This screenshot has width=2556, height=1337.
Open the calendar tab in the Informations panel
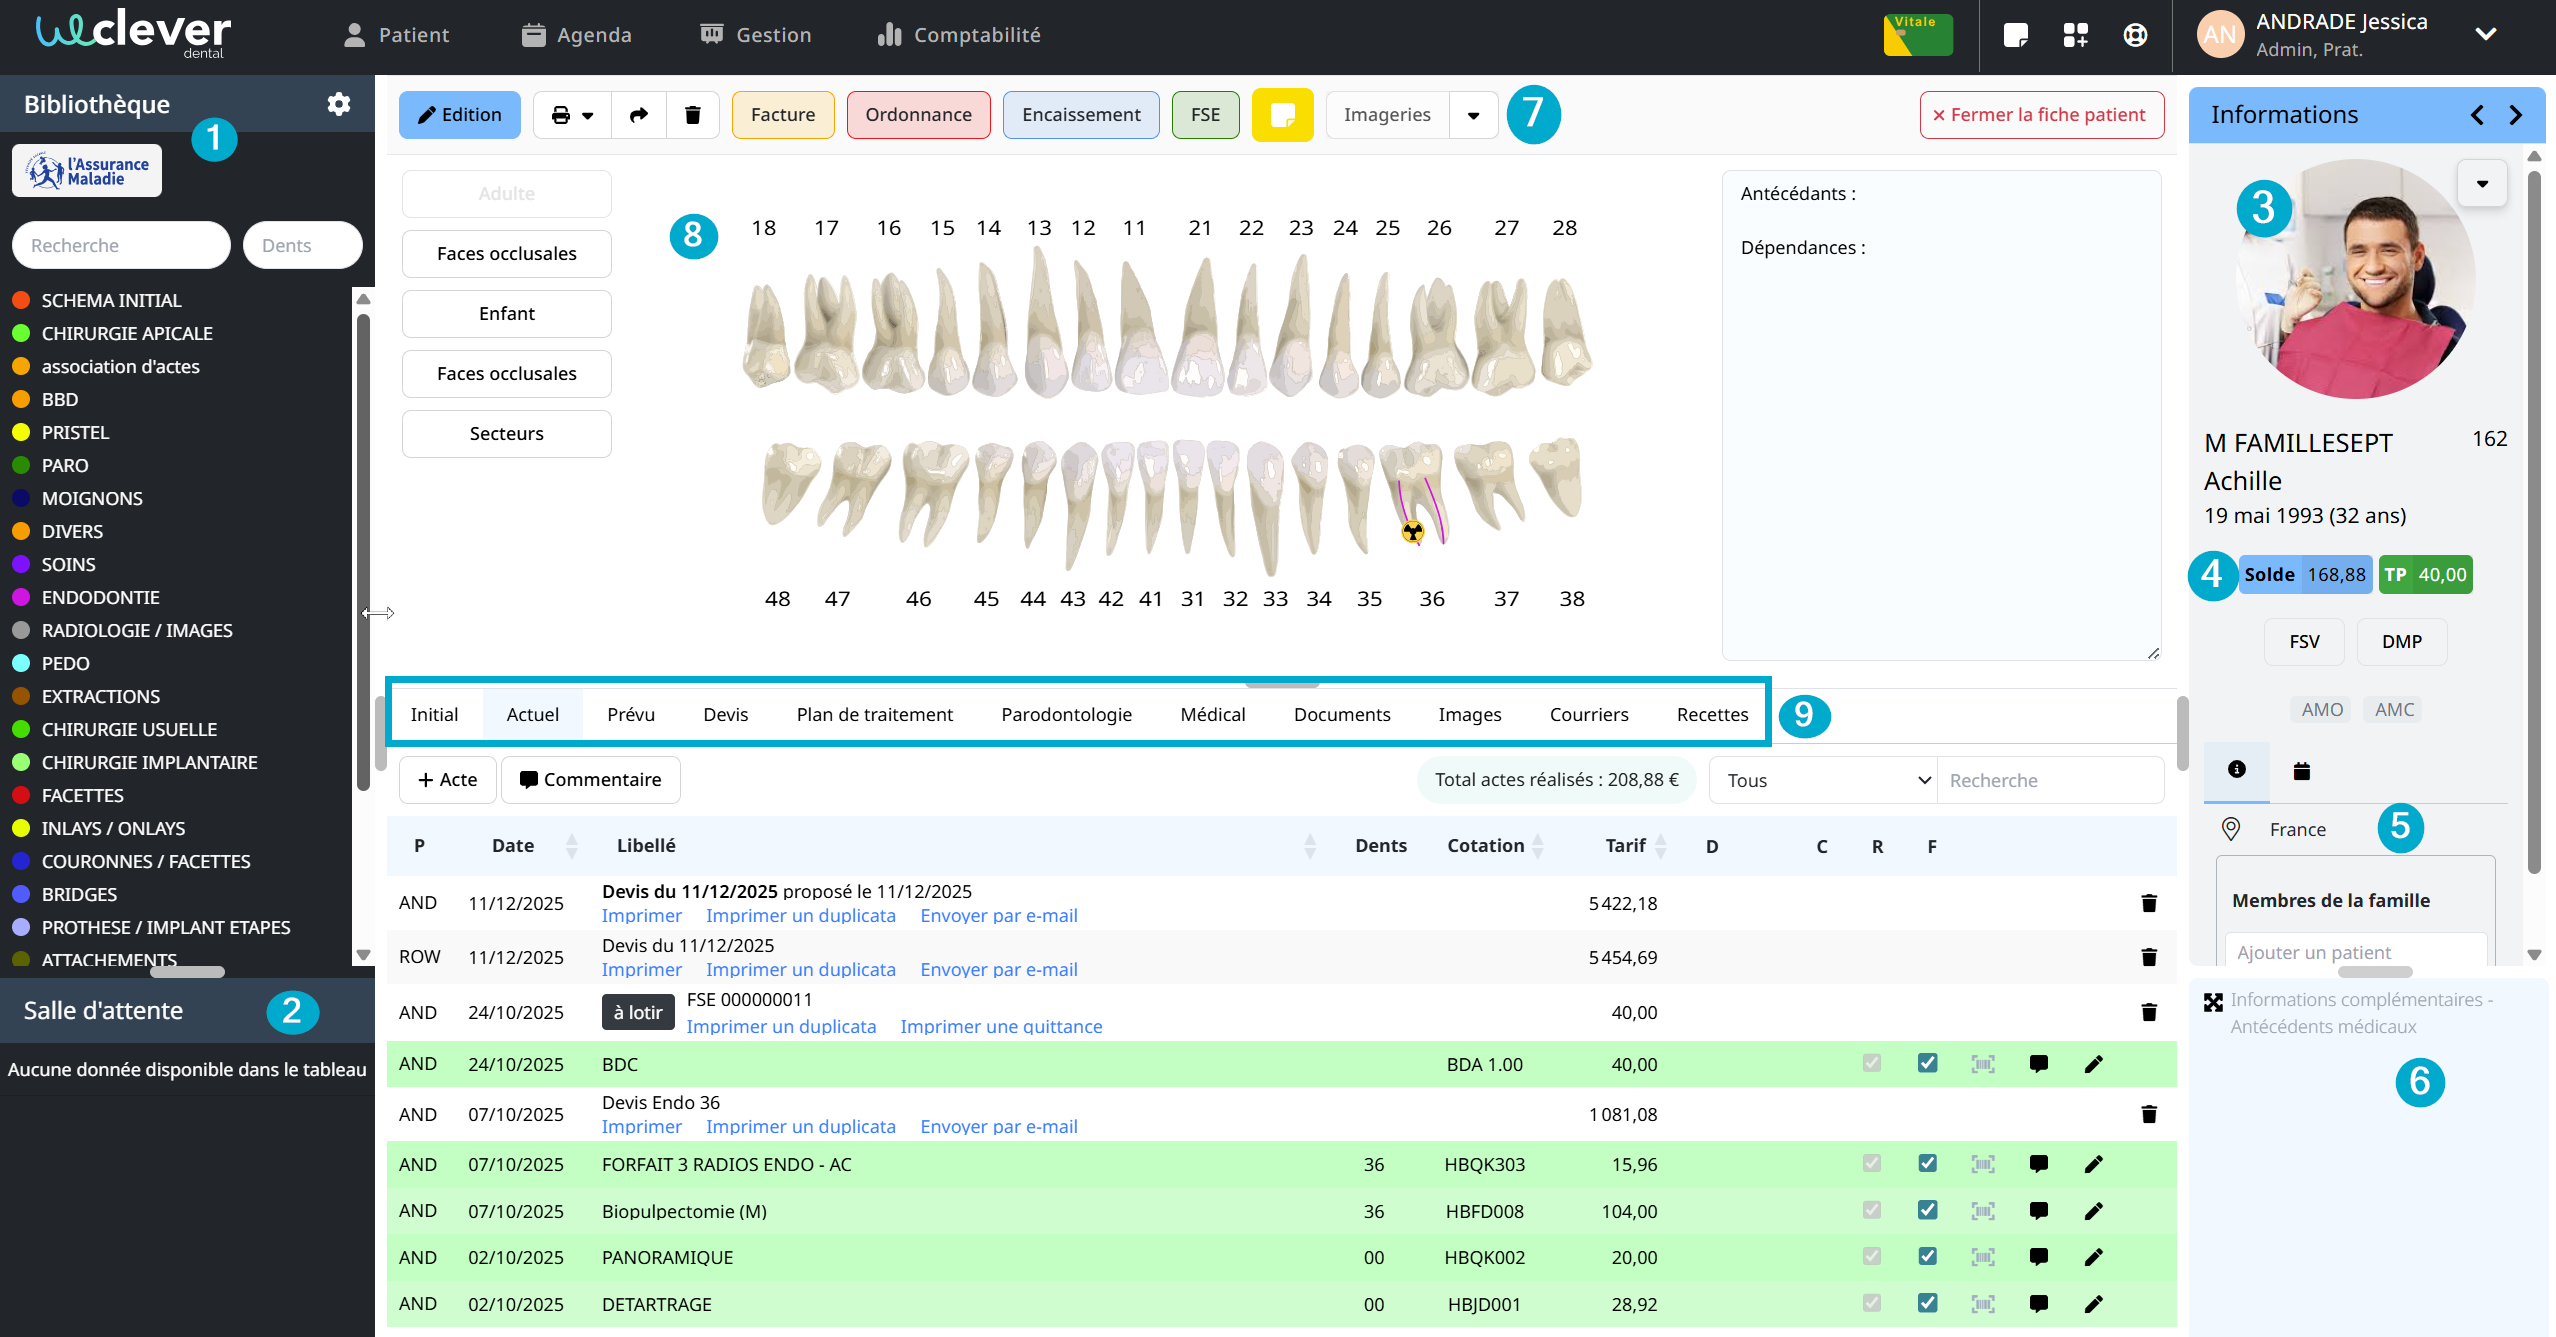tap(2301, 770)
